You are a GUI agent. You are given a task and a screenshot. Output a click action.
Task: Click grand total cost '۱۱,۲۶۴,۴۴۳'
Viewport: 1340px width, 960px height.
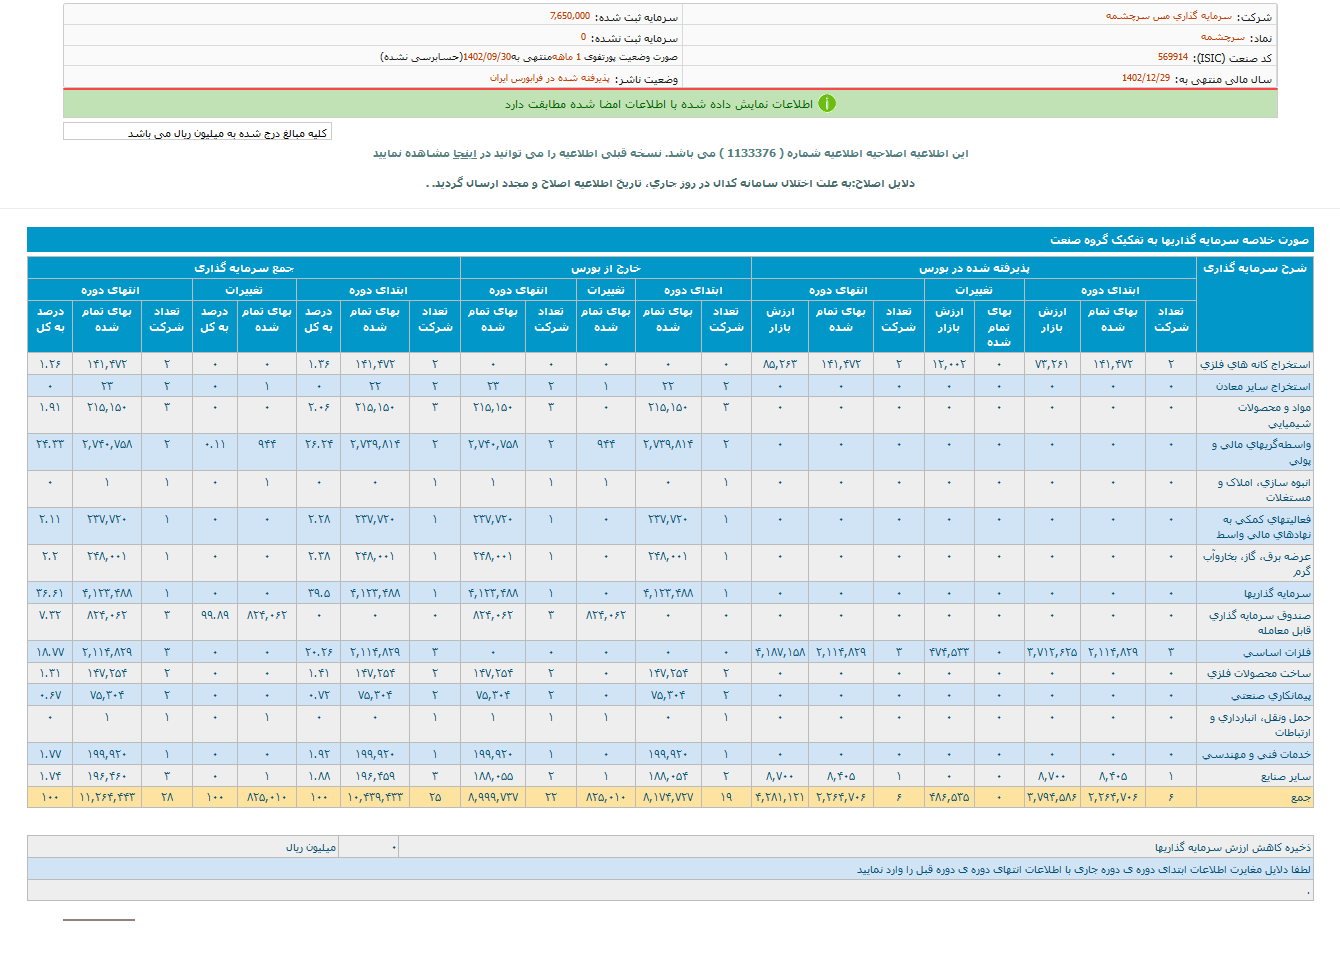[107, 797]
